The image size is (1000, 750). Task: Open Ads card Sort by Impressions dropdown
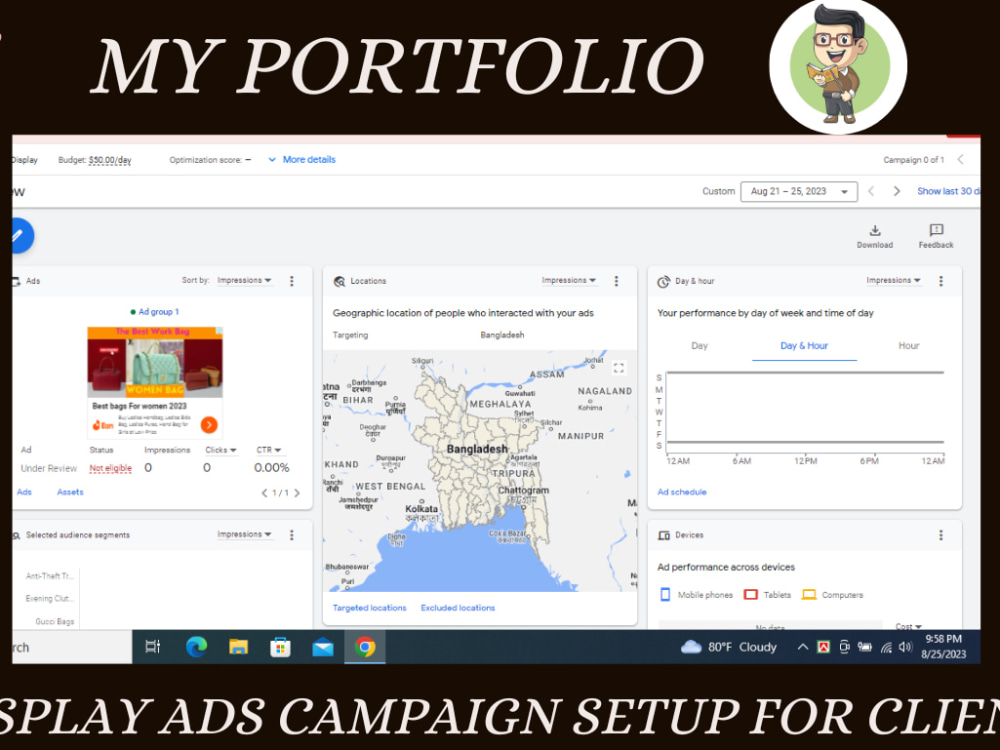click(x=244, y=280)
